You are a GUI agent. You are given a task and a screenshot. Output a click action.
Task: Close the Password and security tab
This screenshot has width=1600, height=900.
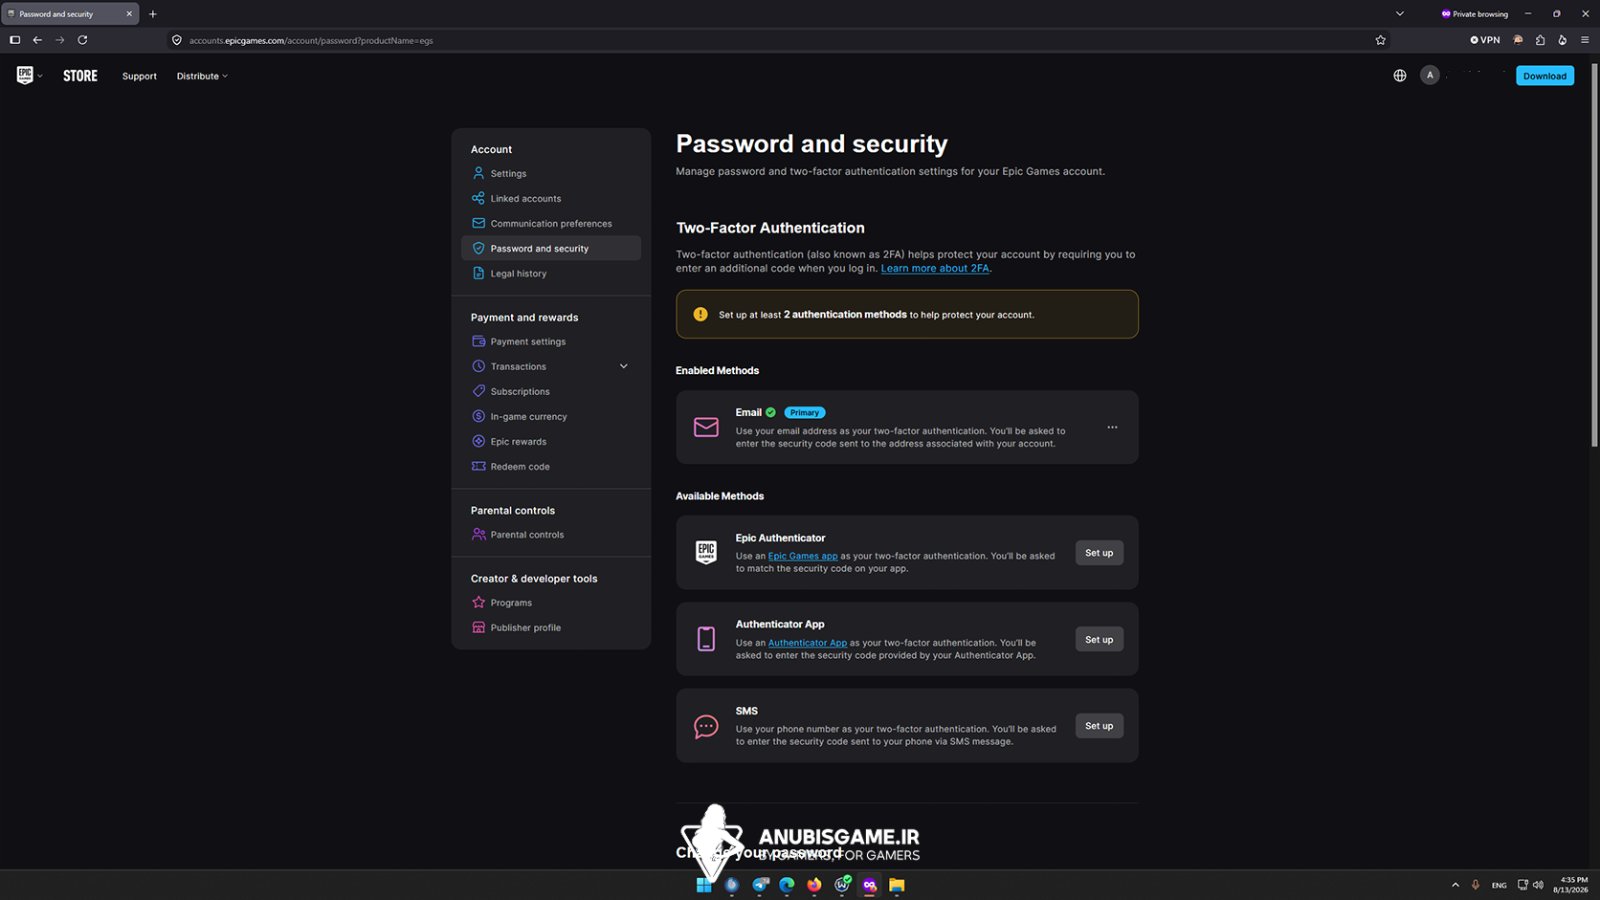(x=129, y=14)
